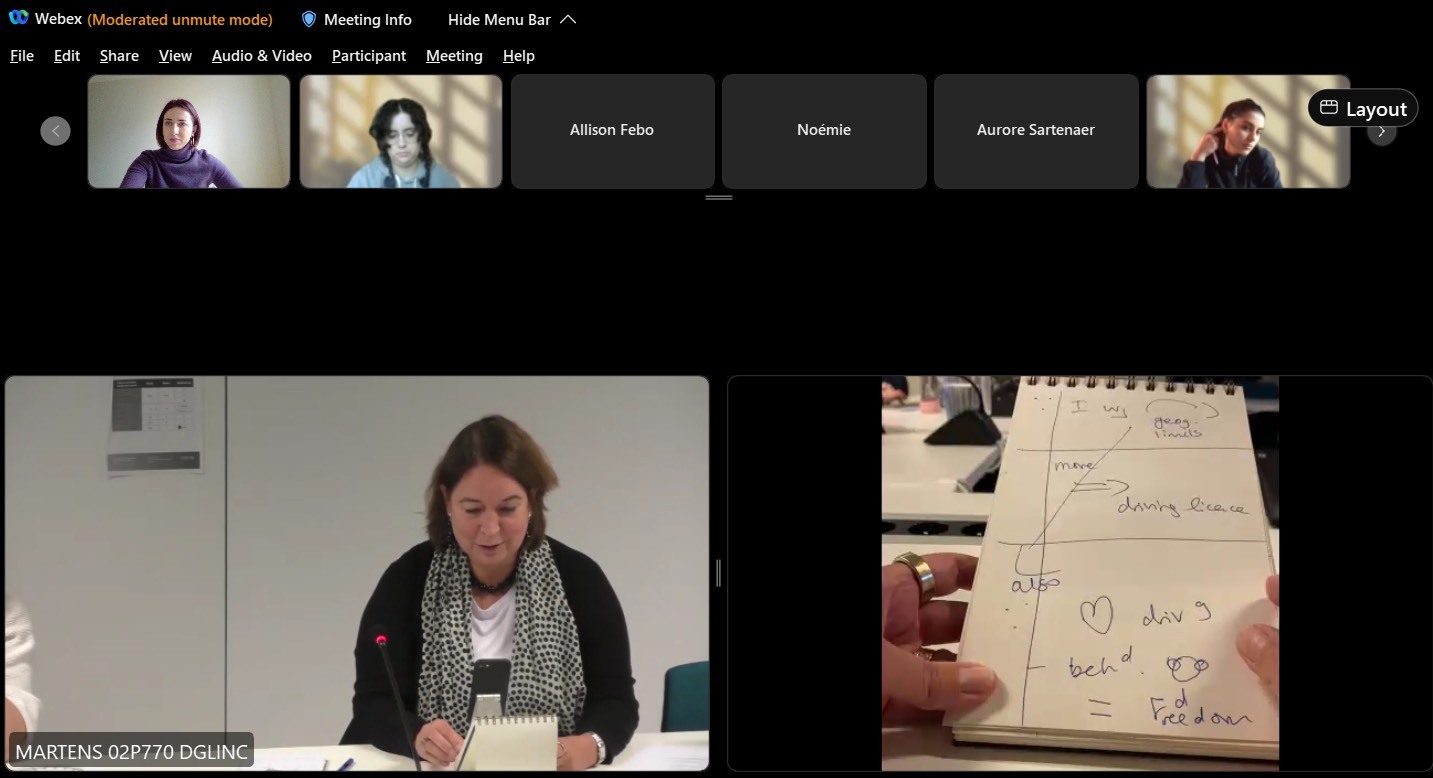Open the Meeting menu
The image size is (1433, 778).
[454, 56]
